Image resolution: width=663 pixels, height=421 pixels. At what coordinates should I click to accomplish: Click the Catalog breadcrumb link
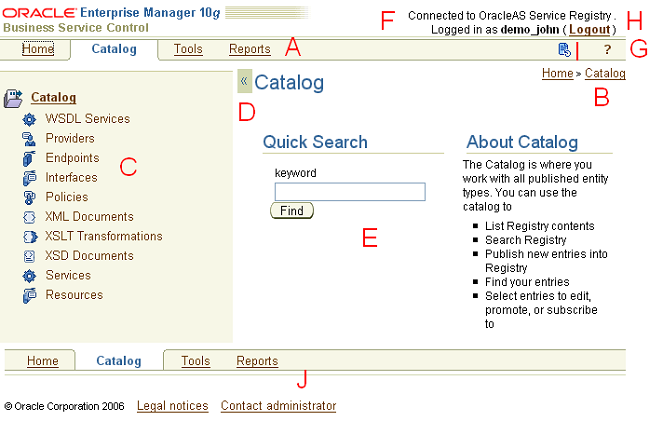click(605, 73)
